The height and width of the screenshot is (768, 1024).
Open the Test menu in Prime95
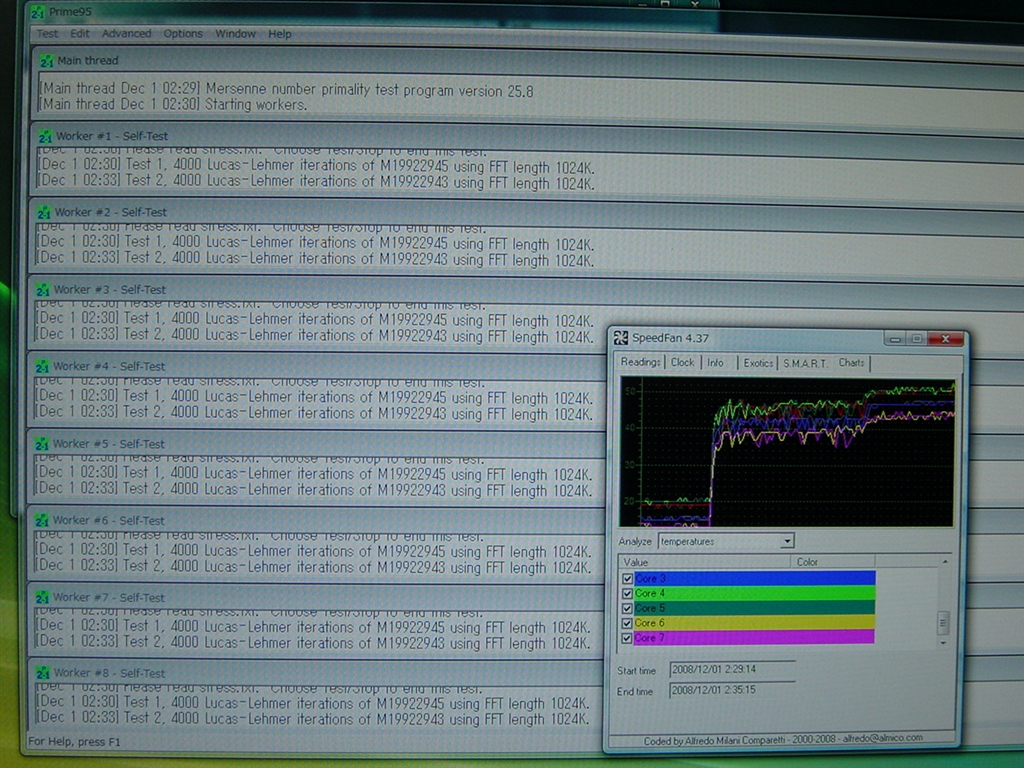[x=47, y=33]
